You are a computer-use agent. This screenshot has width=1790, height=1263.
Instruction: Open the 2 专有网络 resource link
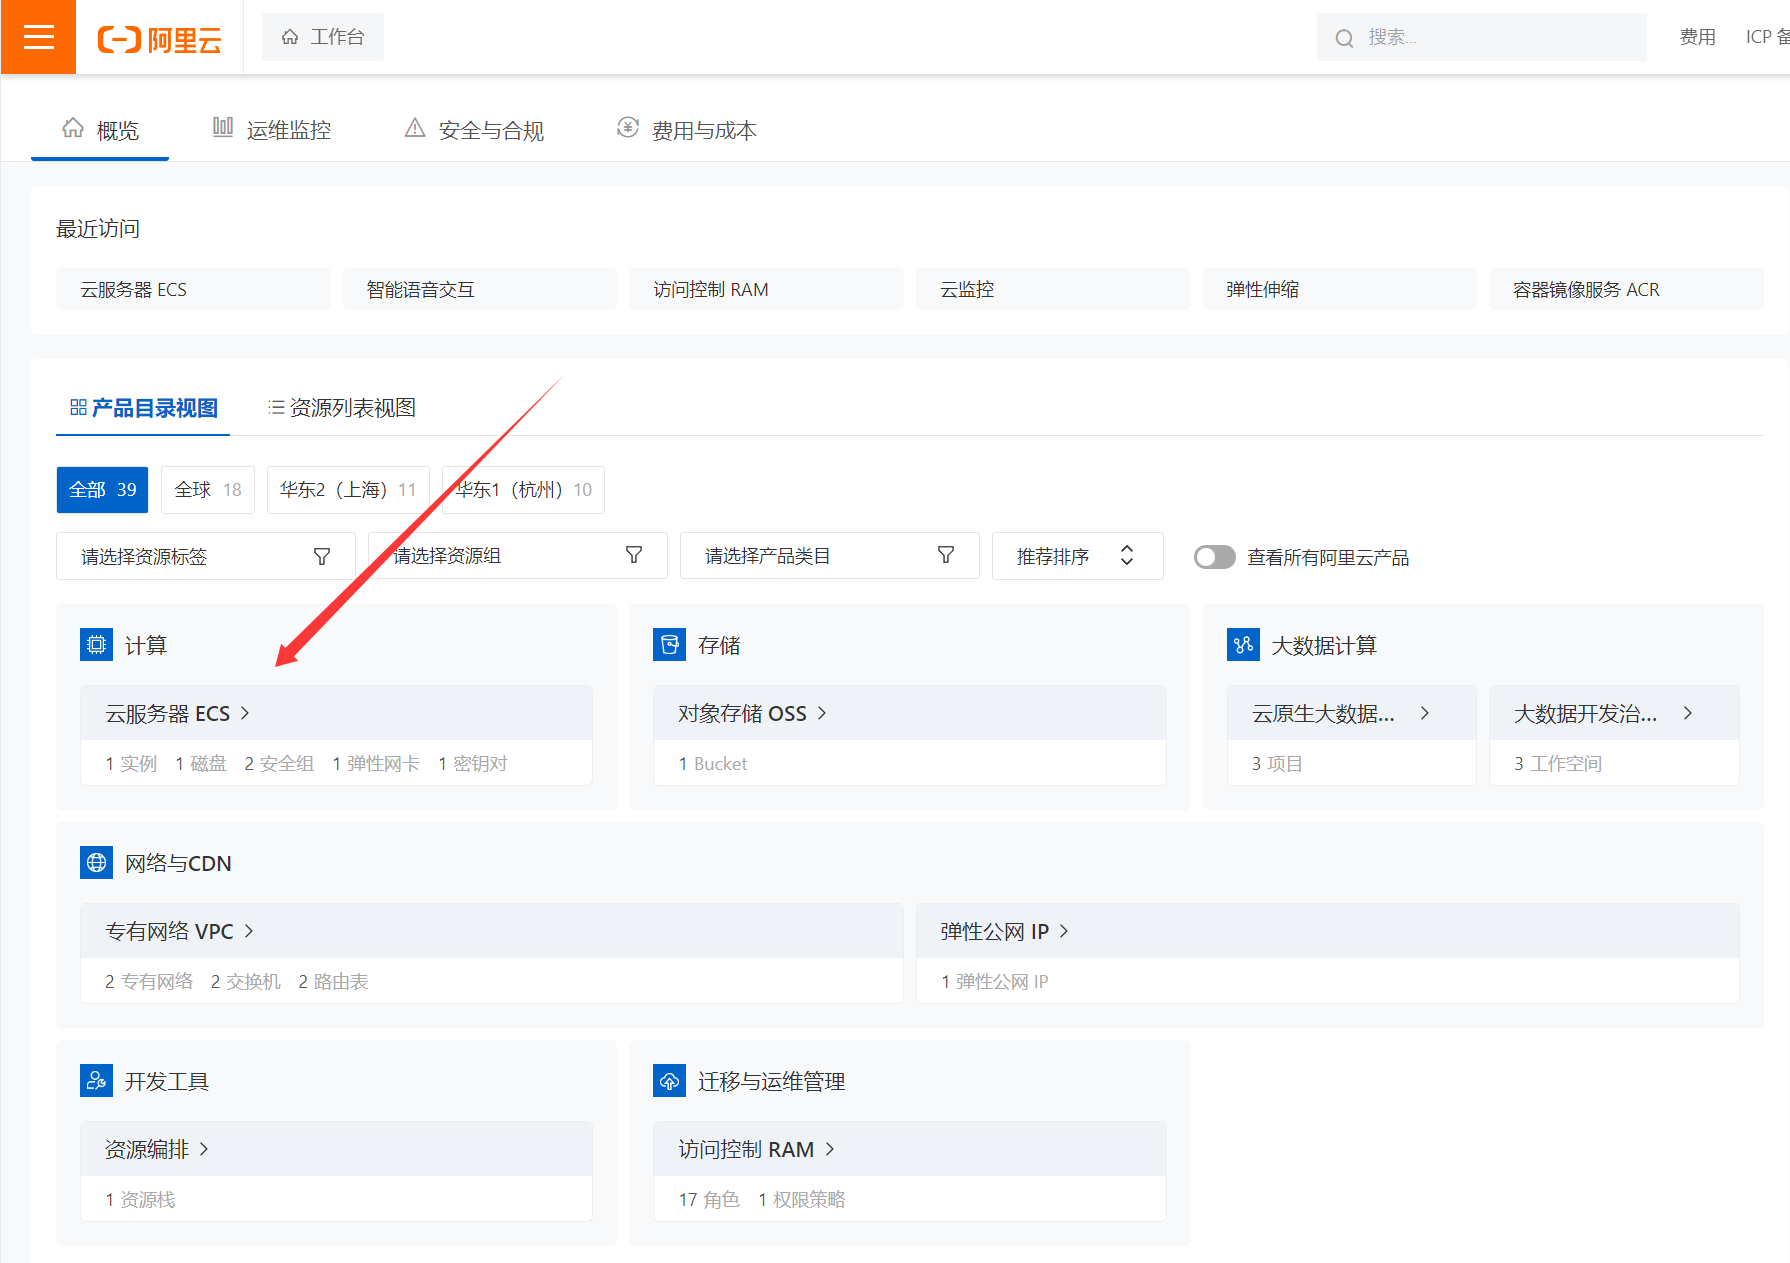149,982
